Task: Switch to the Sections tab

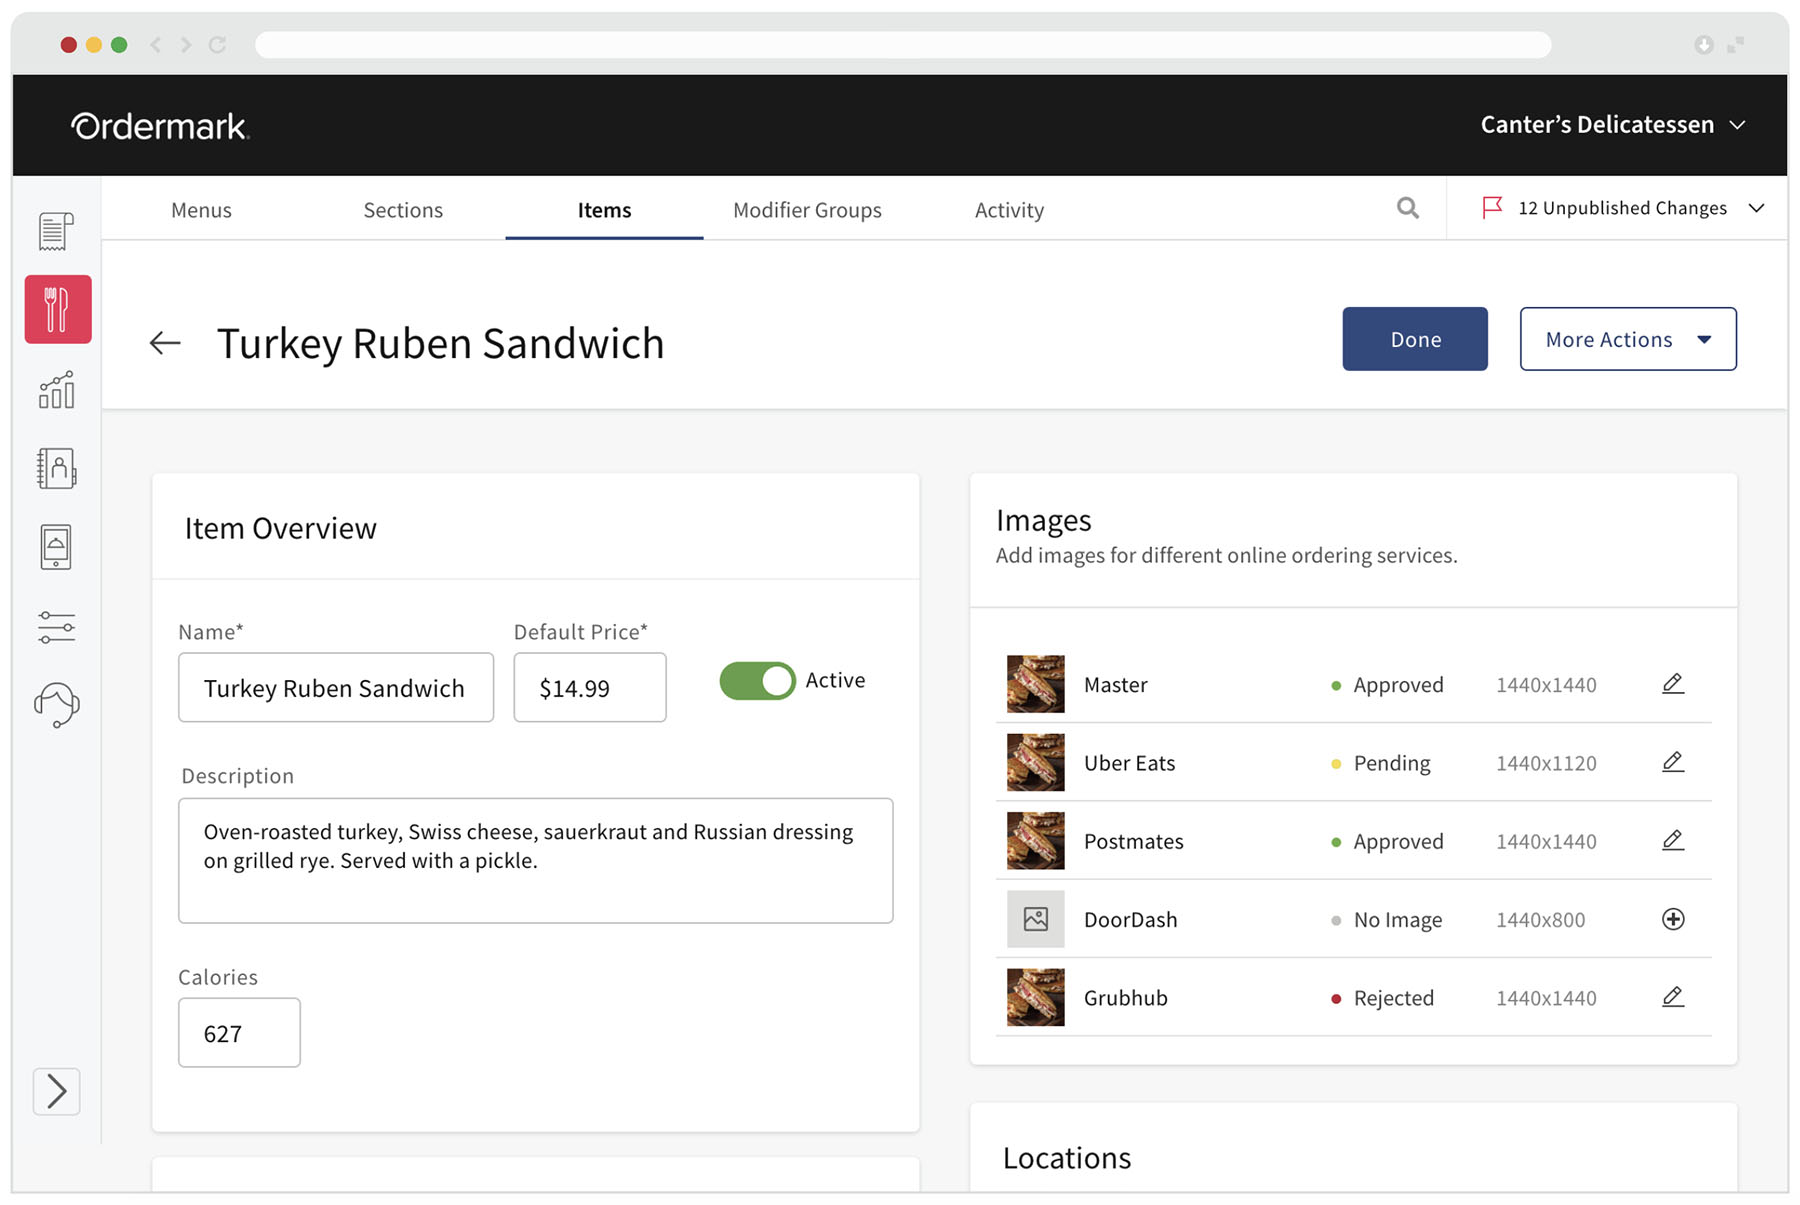Action: [403, 210]
